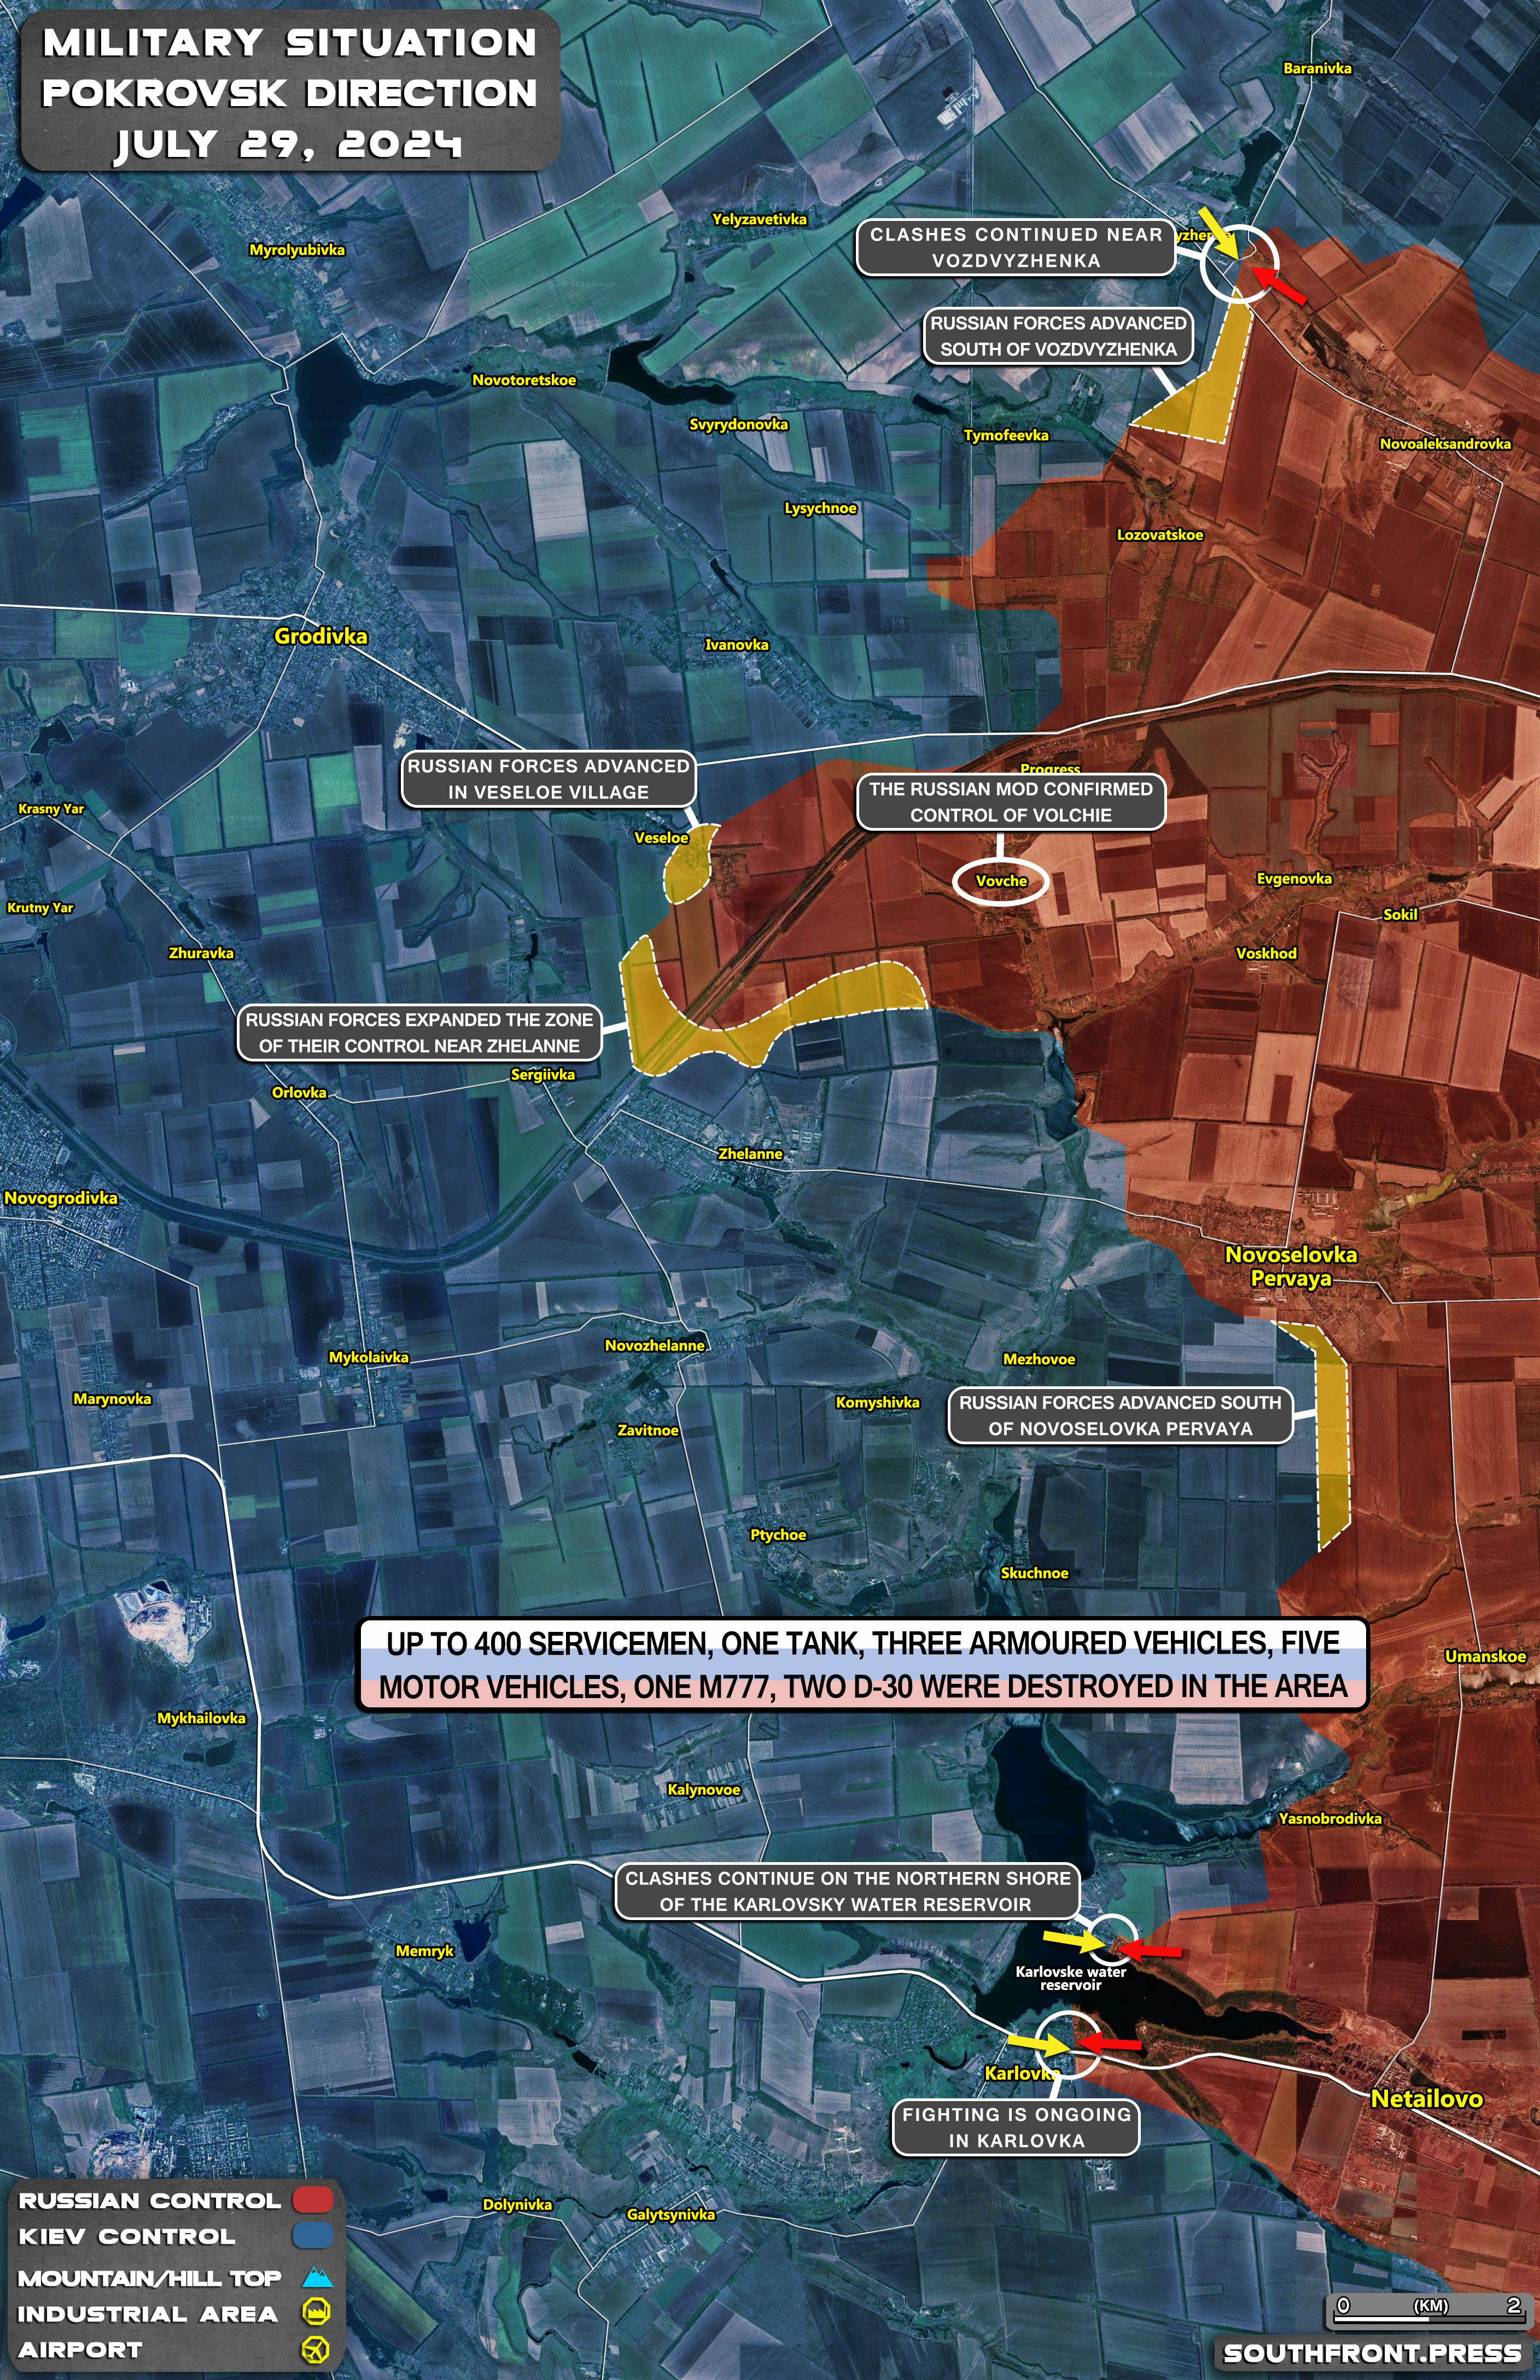Image resolution: width=1540 pixels, height=2380 pixels.
Task: Click the SOUTHFRONT.PRESS watermark link
Action: (x=1372, y=2354)
